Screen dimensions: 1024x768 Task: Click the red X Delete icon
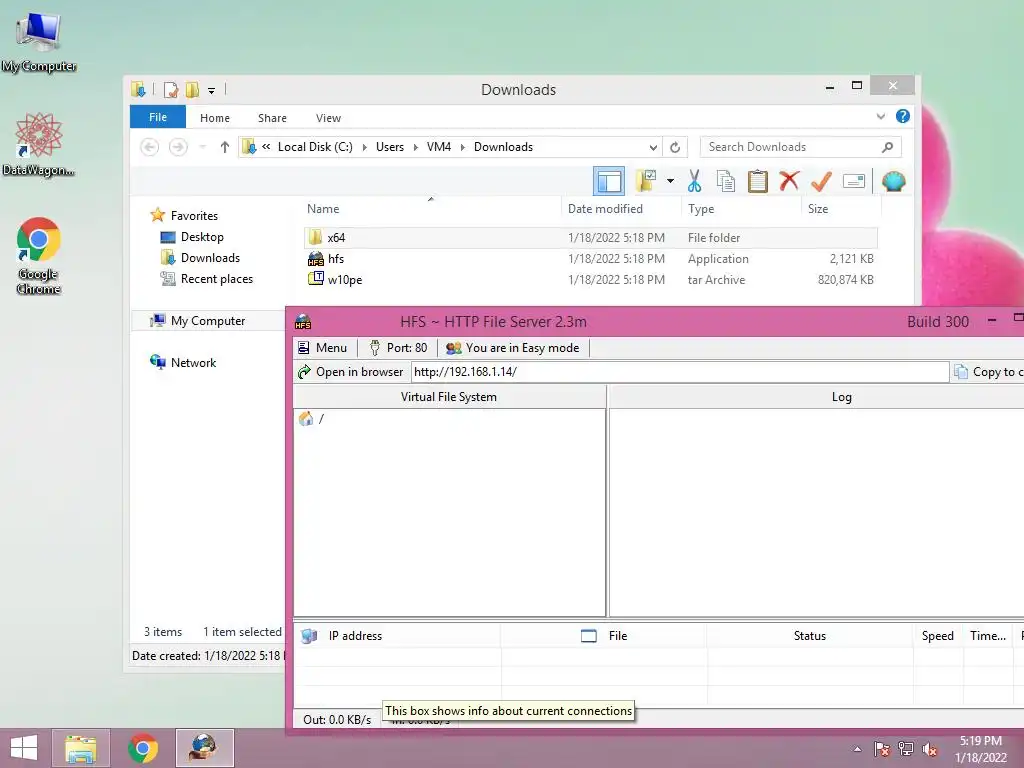click(789, 181)
